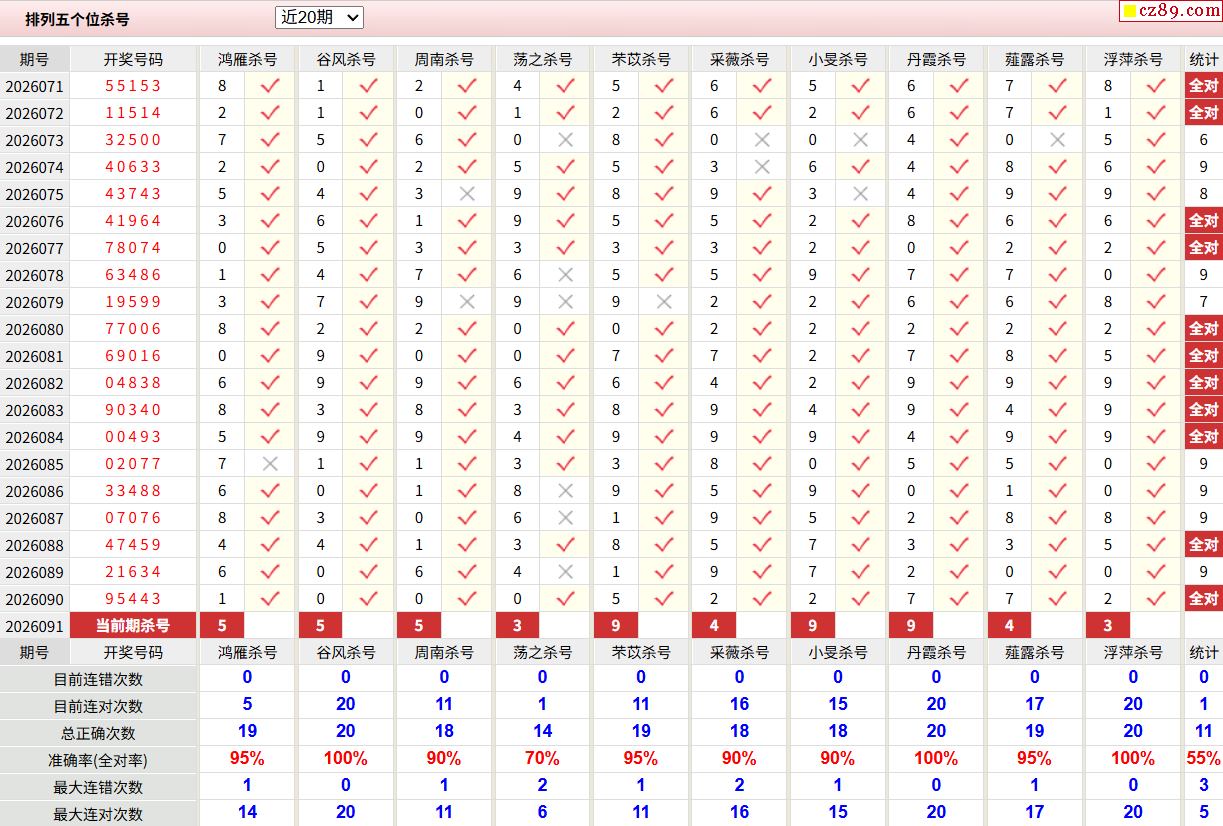Viewport: 1223px width, 826px height.
Task: Click the 统计 value 7 in row 2026079
Action: 1204,302
